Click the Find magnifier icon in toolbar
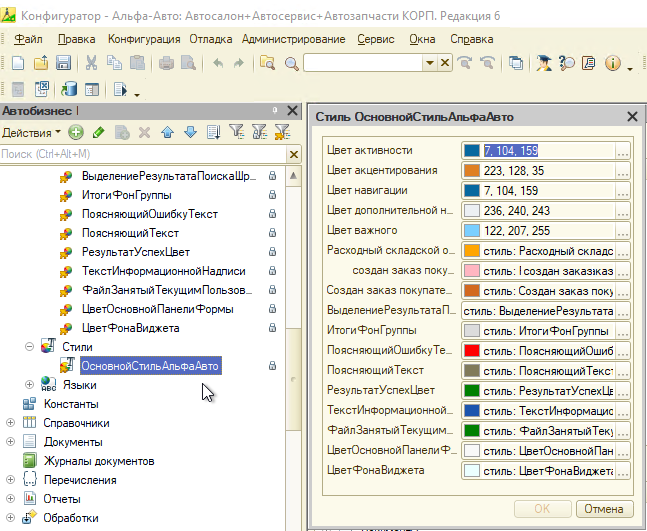The width and height of the screenshot is (647, 531). tap(291, 64)
